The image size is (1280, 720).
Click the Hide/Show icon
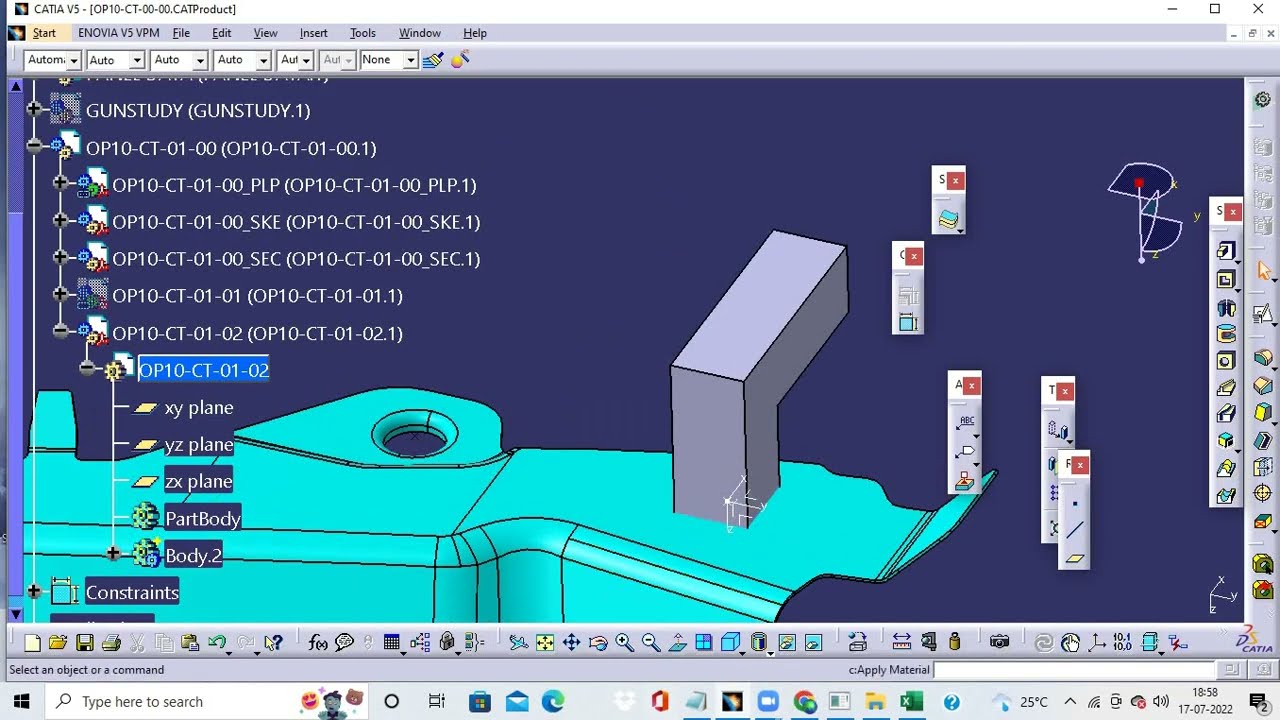tap(787, 643)
